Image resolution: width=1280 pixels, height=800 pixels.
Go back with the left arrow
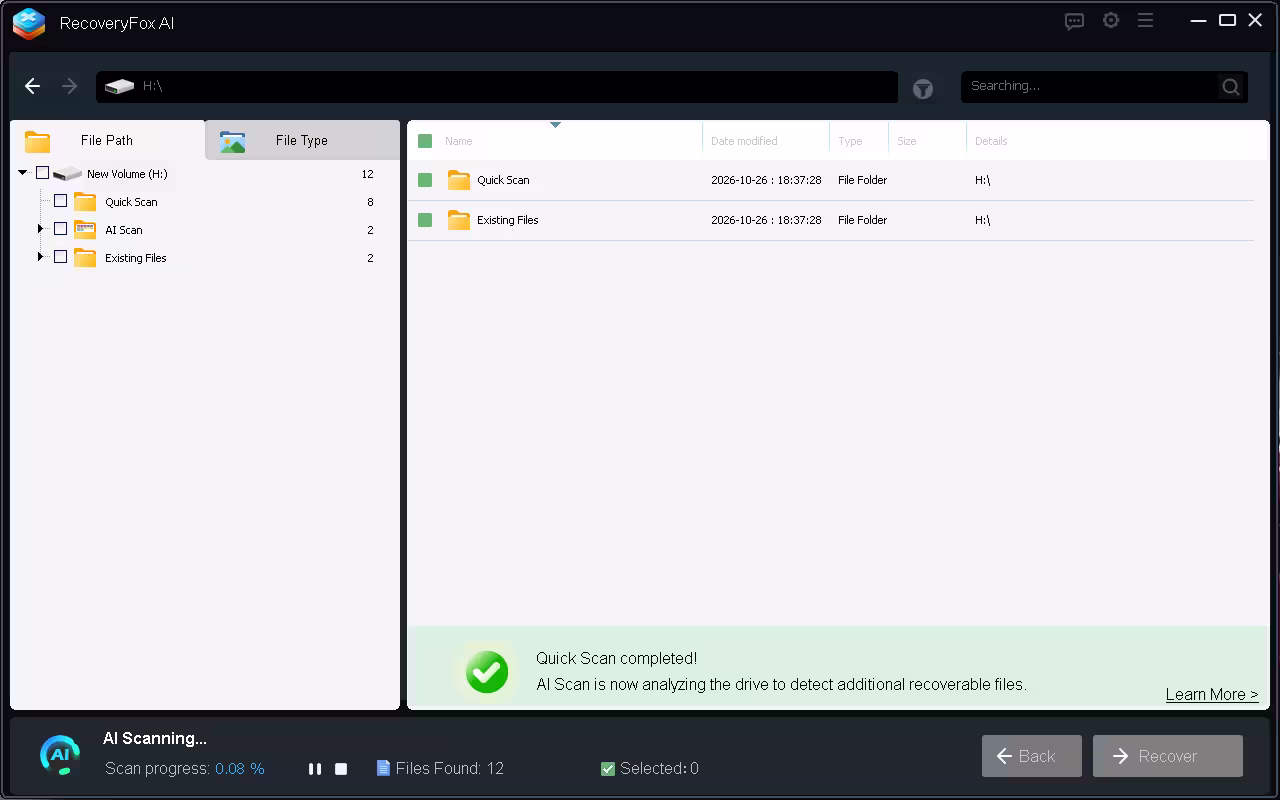(x=33, y=86)
